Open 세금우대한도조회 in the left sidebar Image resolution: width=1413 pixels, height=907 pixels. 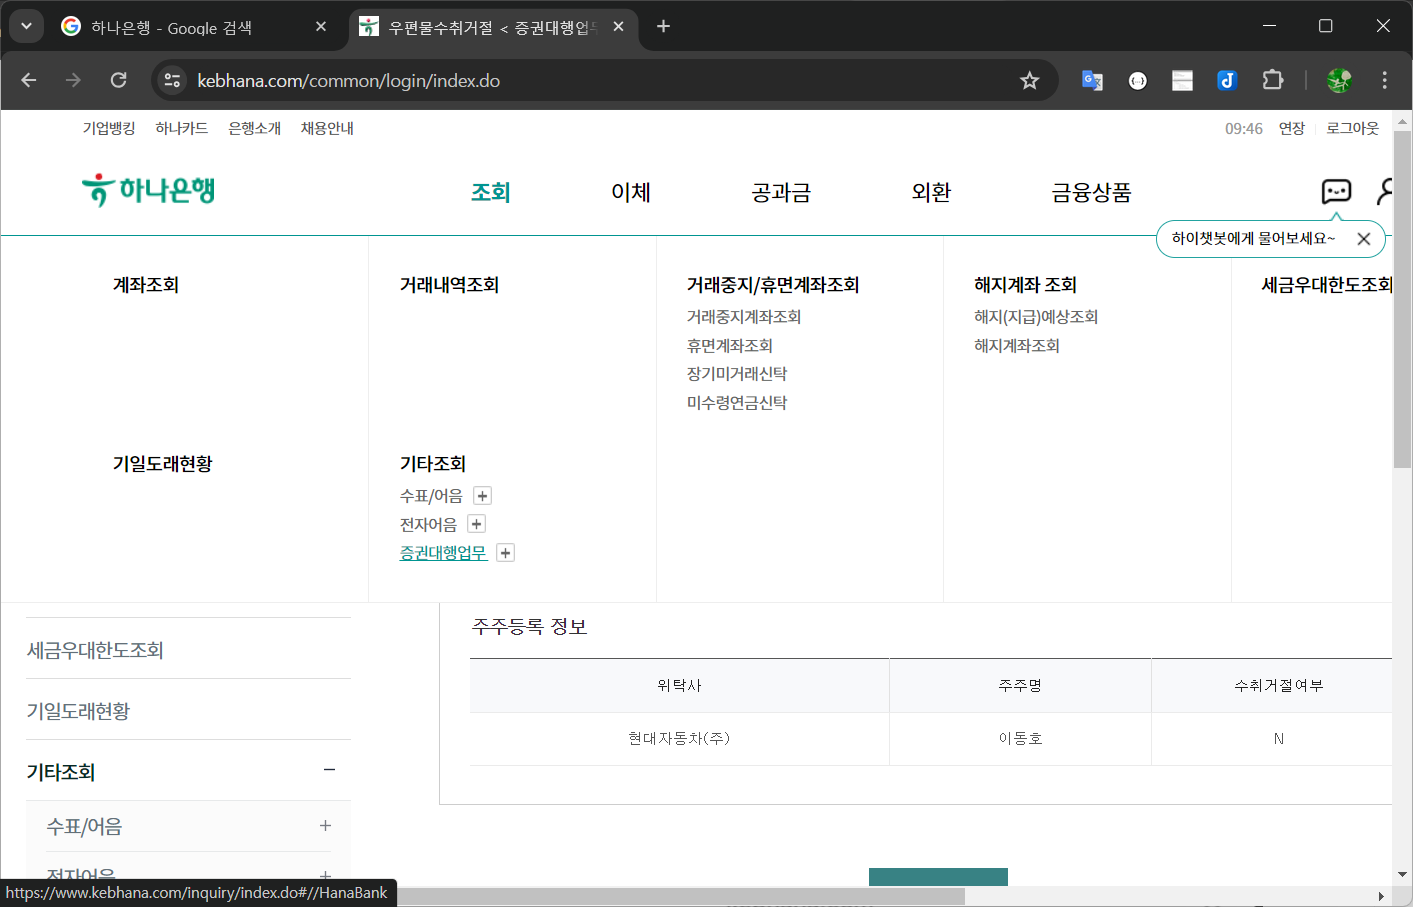(x=95, y=650)
